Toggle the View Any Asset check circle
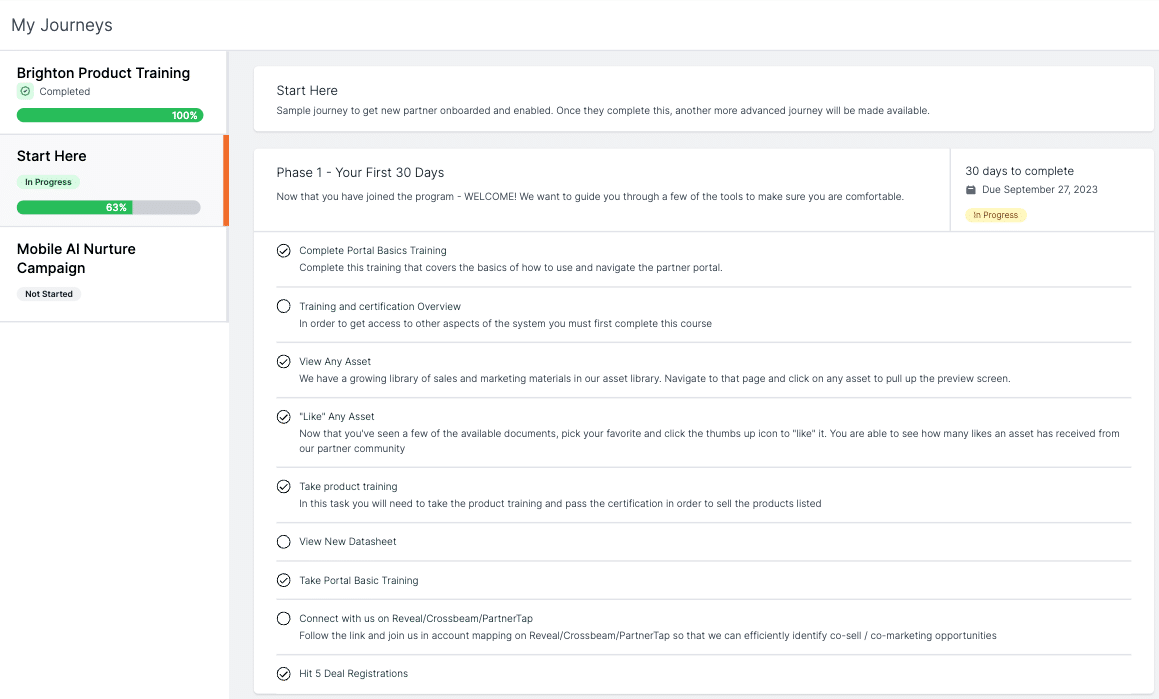 (283, 361)
